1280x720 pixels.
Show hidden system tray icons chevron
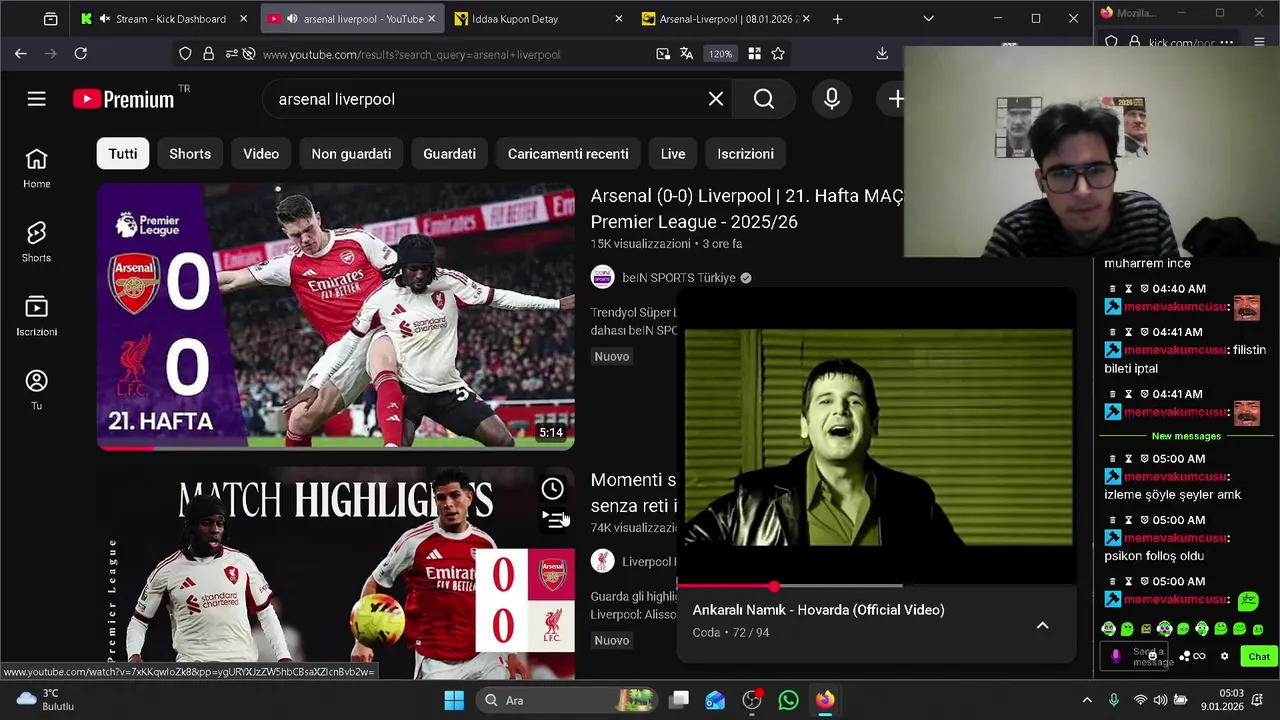(1087, 700)
